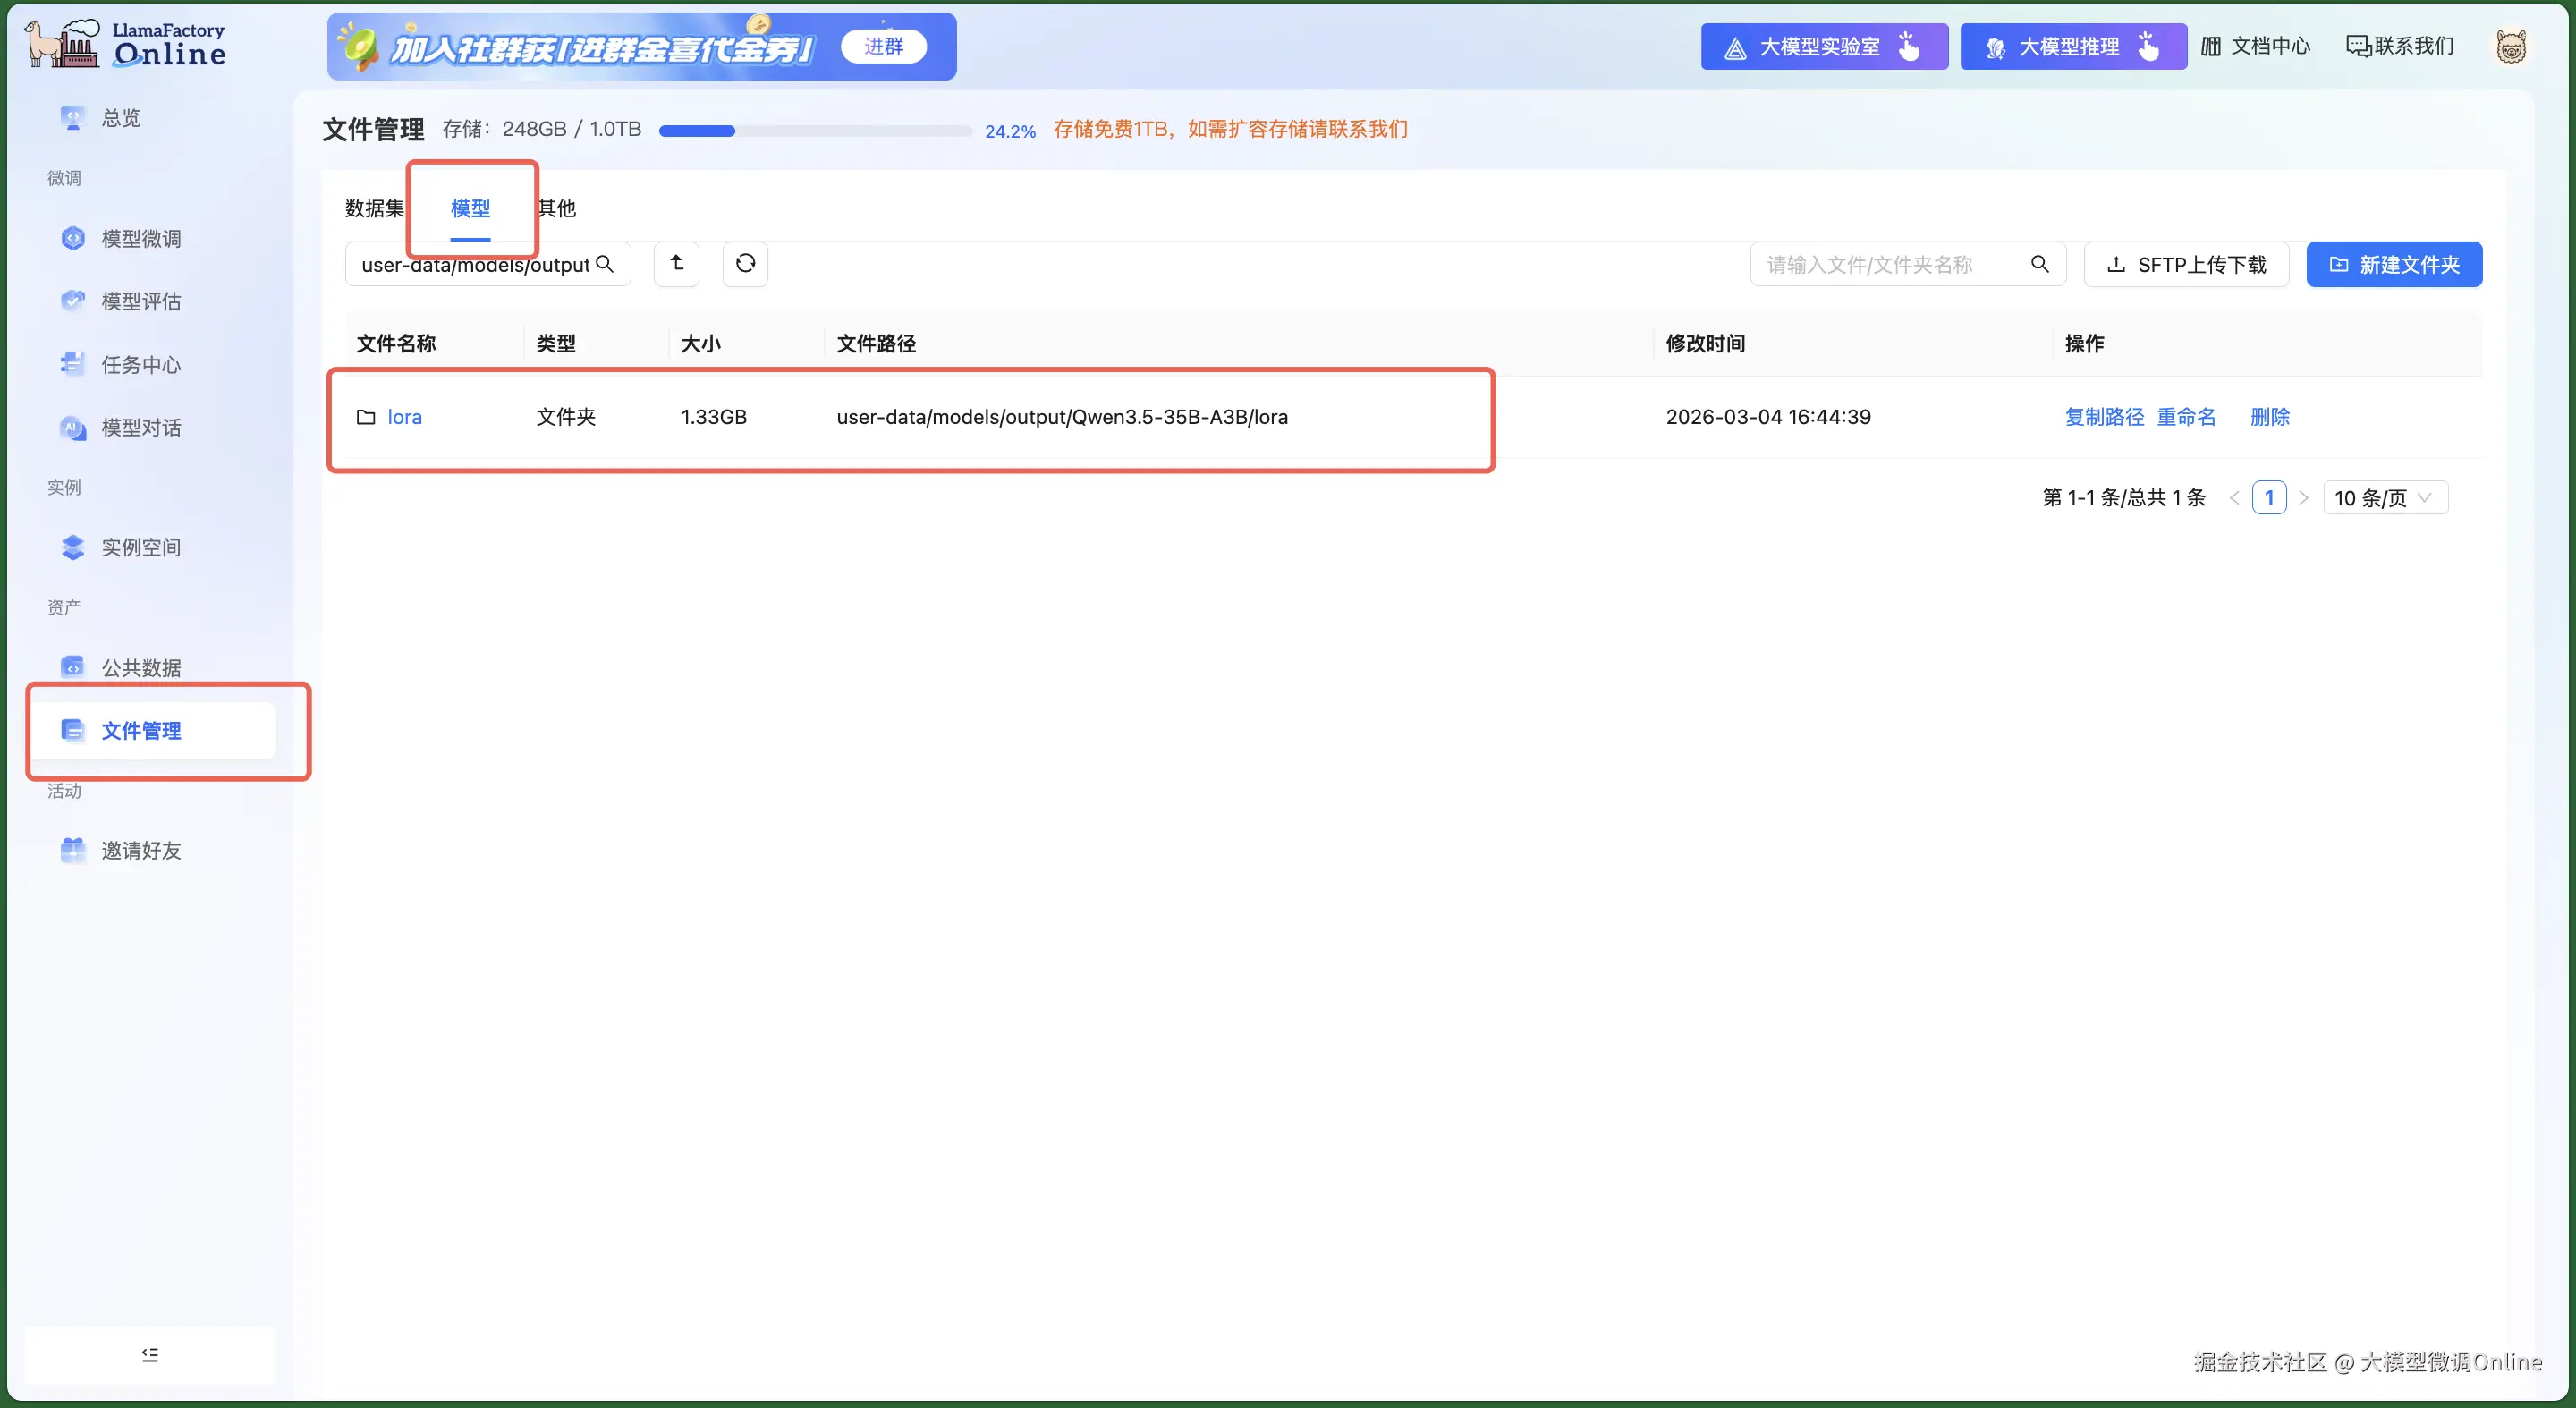Click the user avatar icon at top right
The width and height of the screenshot is (2576, 1408).
(x=2511, y=47)
